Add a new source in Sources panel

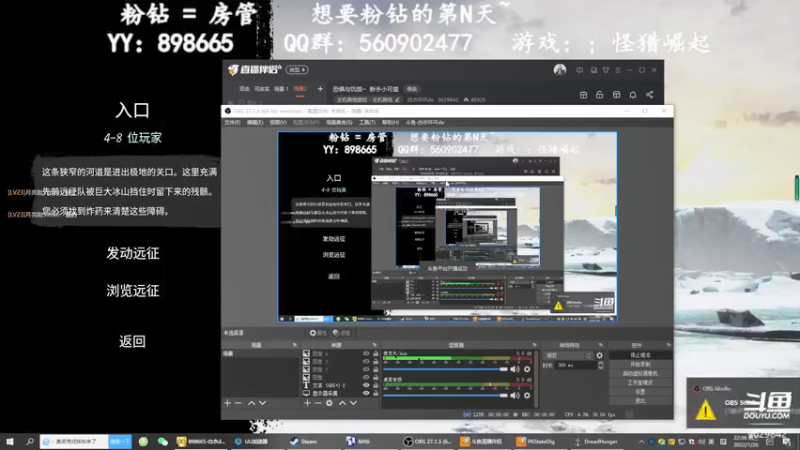(307, 403)
